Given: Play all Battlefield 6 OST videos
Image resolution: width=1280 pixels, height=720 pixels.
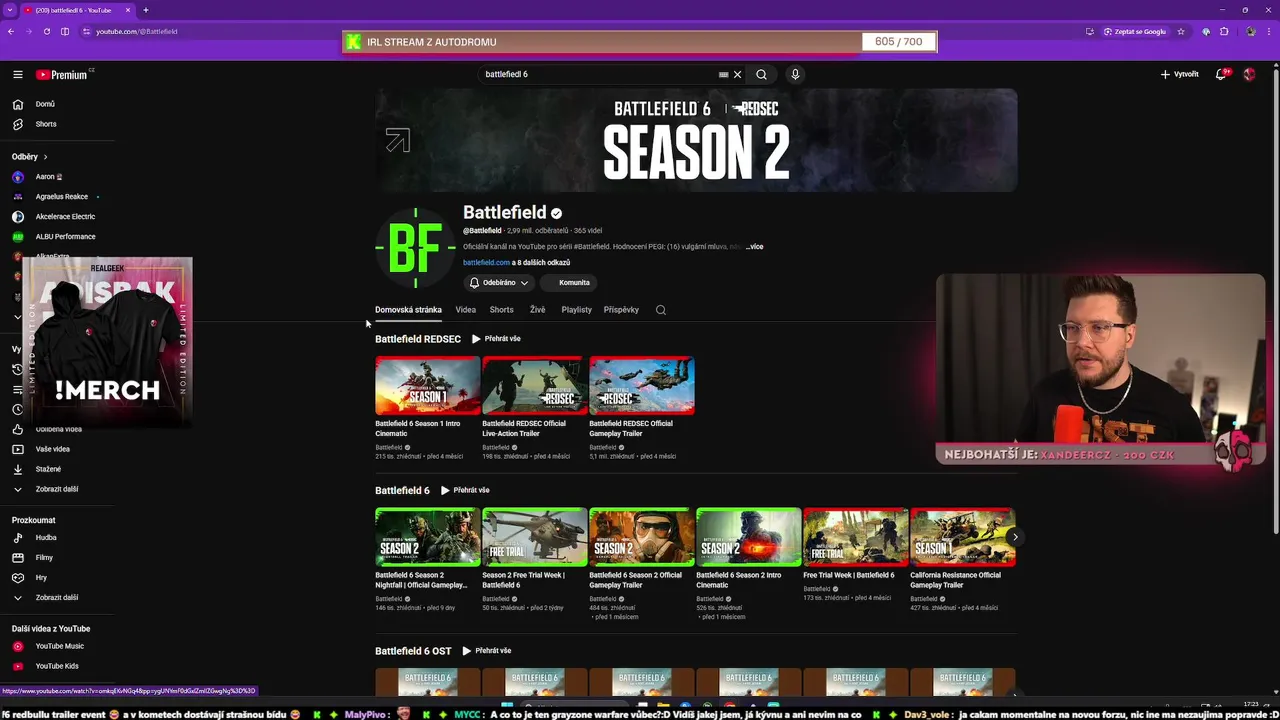Looking at the screenshot, I should pyautogui.click(x=487, y=651).
